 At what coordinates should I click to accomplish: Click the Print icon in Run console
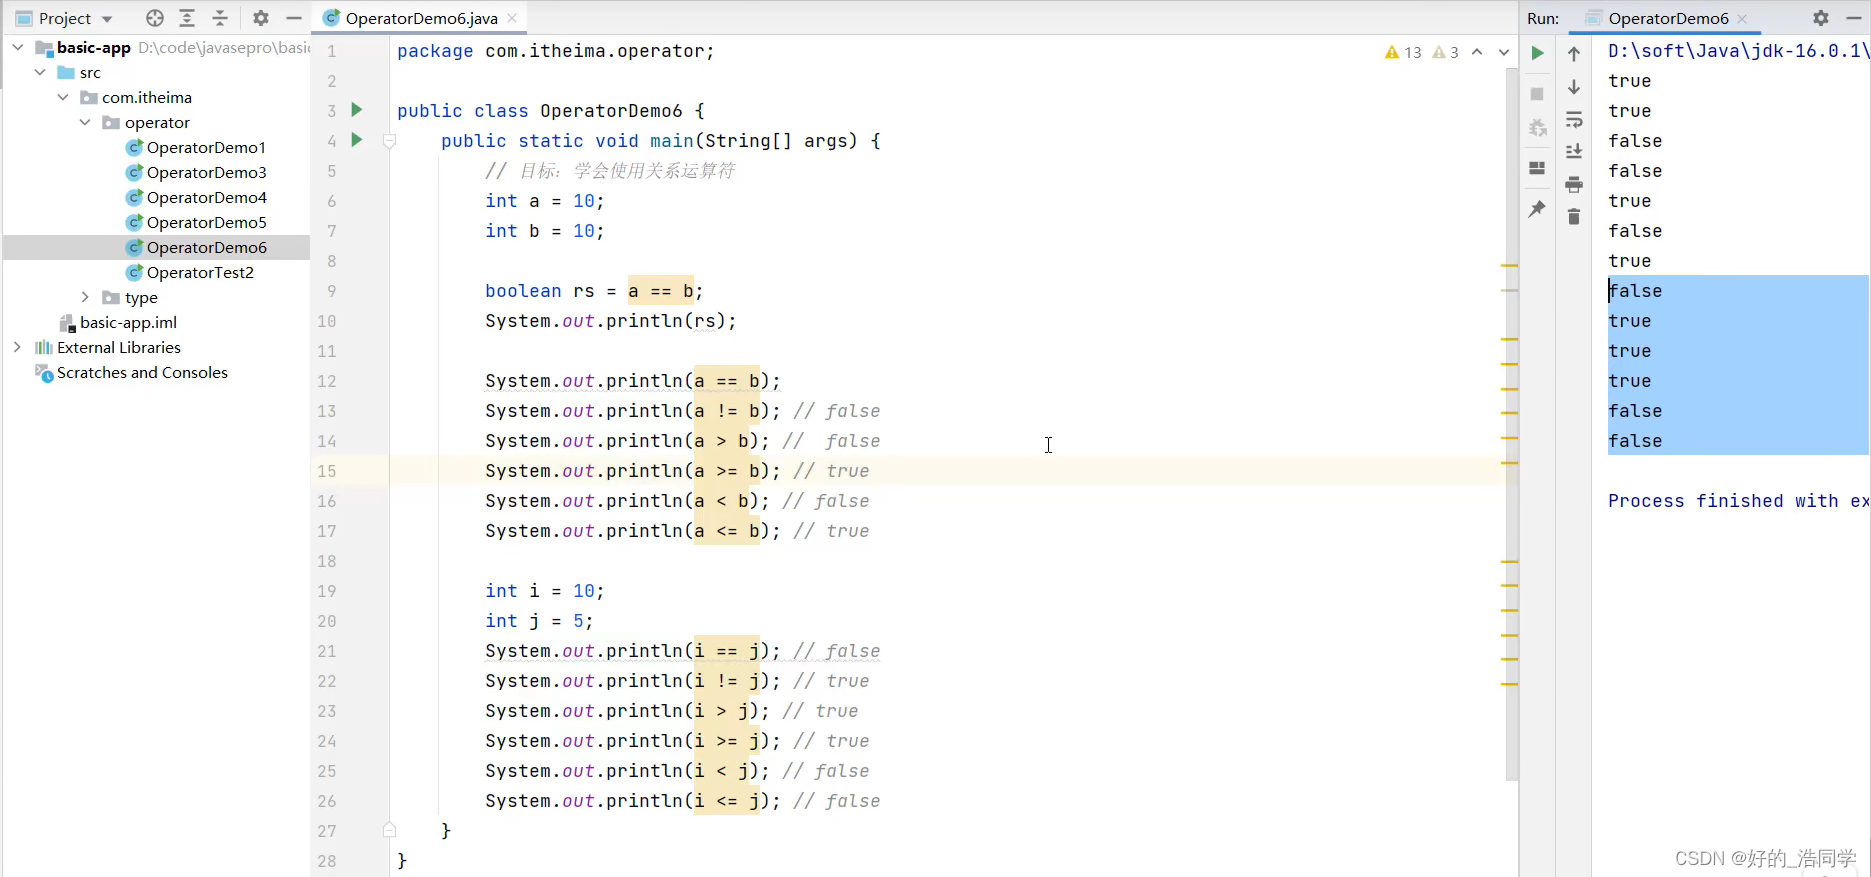click(1574, 185)
